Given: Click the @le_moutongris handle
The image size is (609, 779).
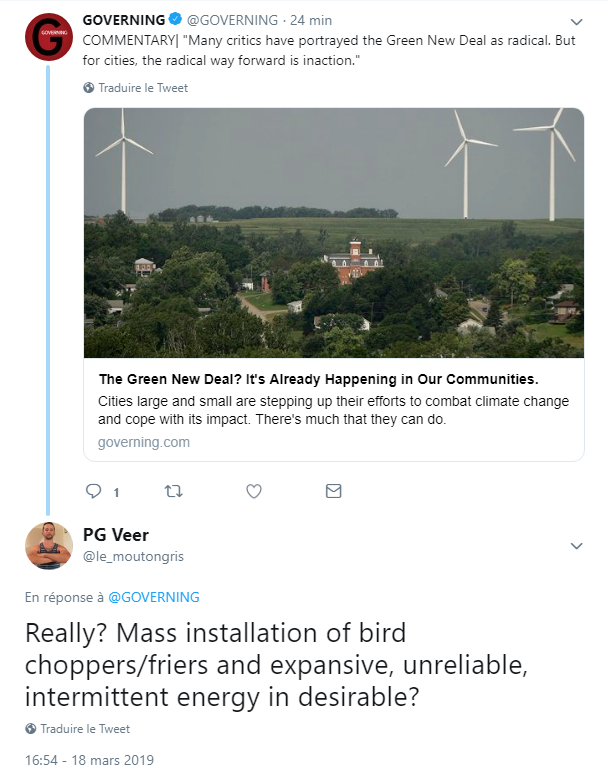Looking at the screenshot, I should pos(133,556).
